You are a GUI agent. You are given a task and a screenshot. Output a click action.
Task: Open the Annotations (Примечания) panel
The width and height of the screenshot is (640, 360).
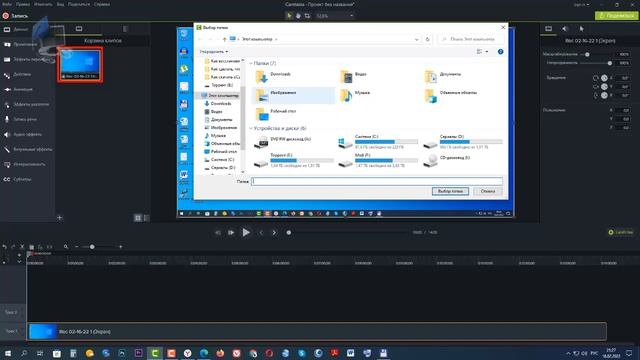[20, 44]
